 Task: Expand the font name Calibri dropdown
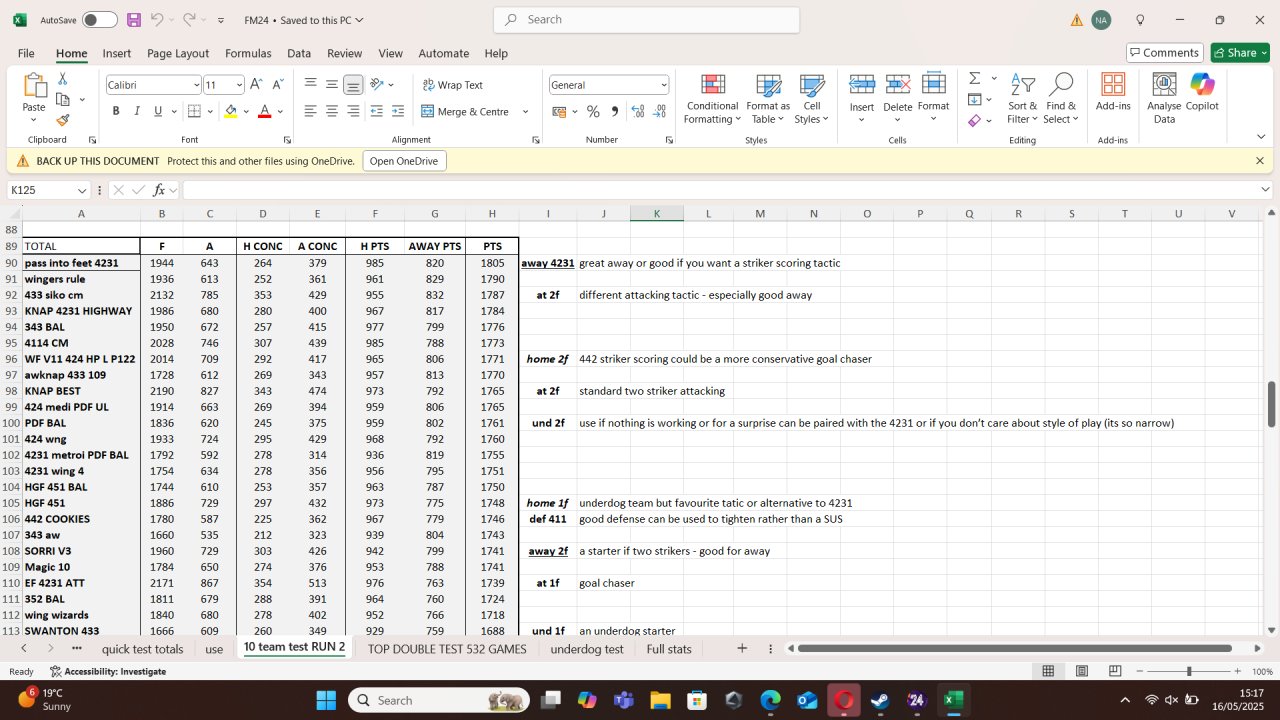point(196,85)
